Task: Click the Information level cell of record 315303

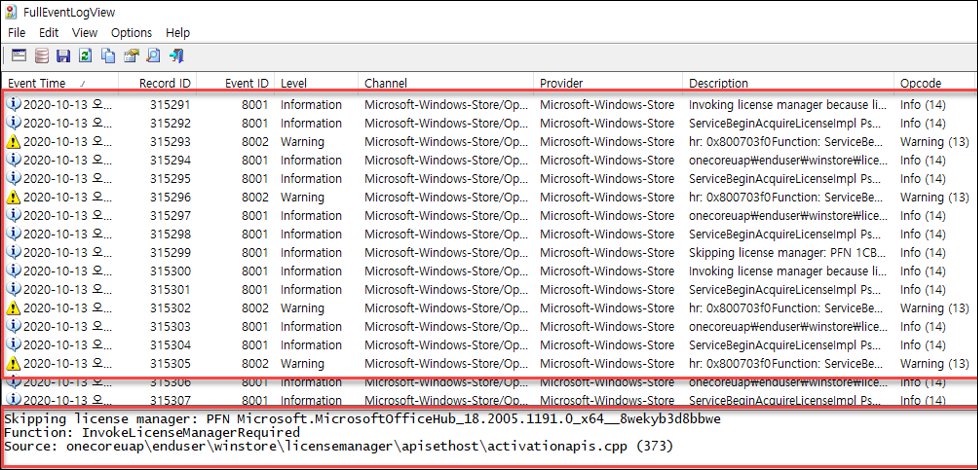Action: tap(311, 326)
